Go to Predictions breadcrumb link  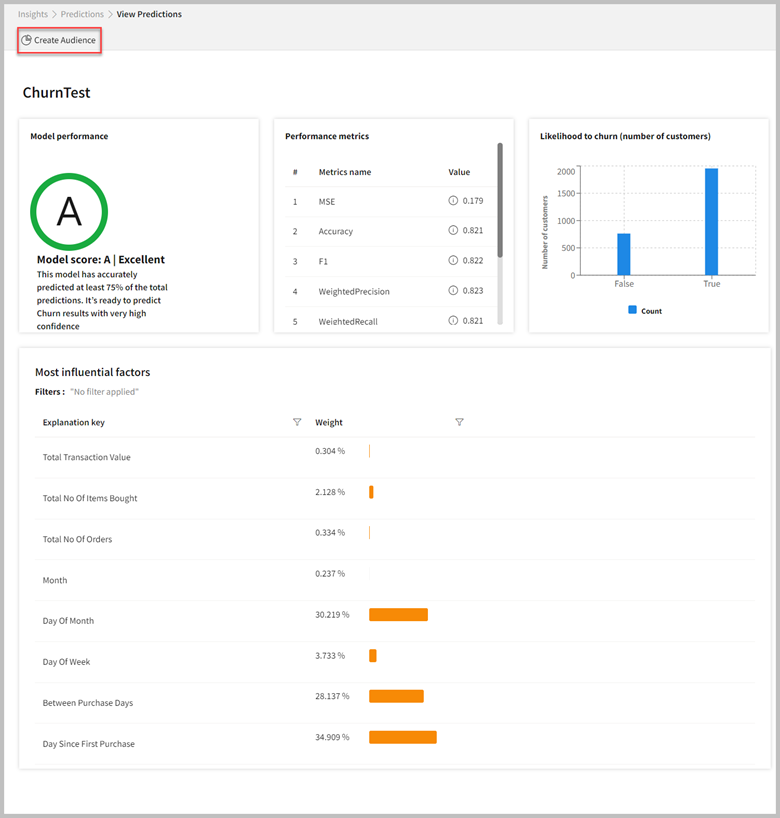click(x=82, y=14)
